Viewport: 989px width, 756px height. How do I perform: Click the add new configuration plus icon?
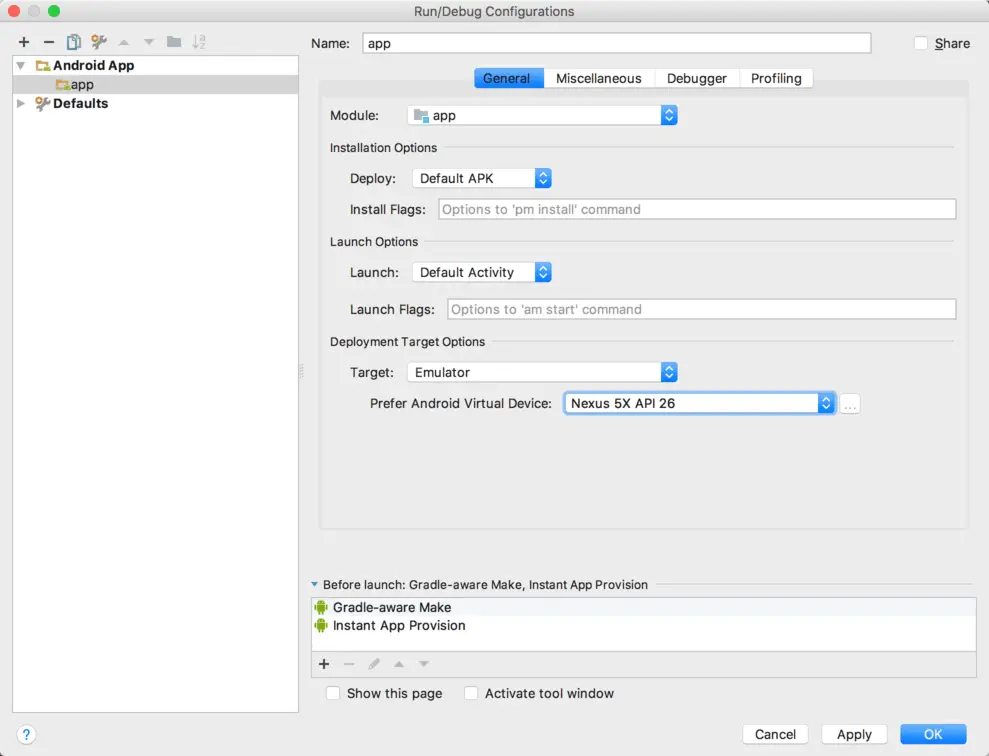[24, 42]
